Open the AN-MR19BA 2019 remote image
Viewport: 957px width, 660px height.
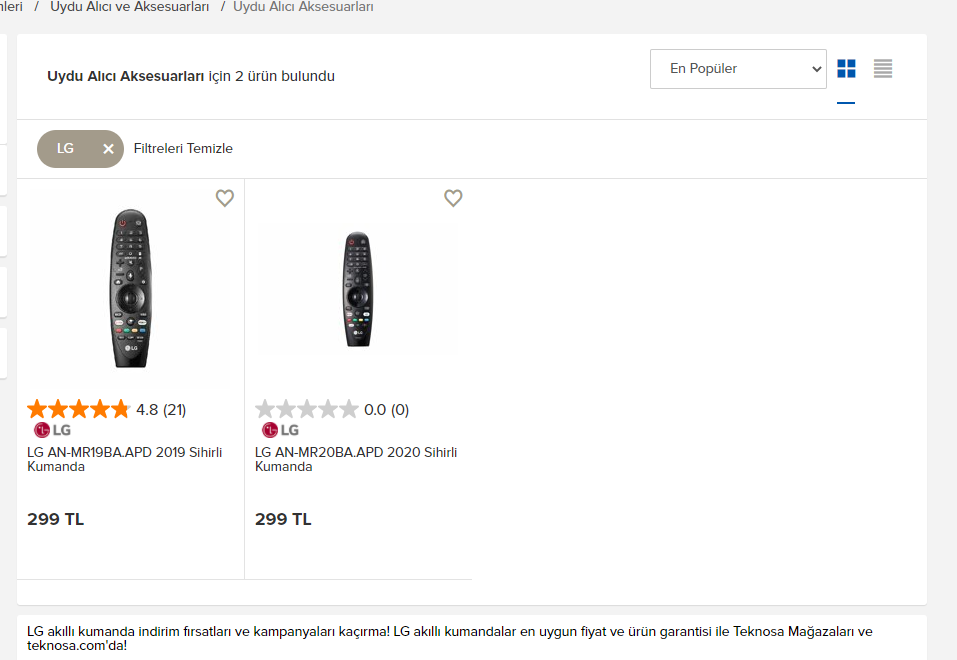coord(131,288)
